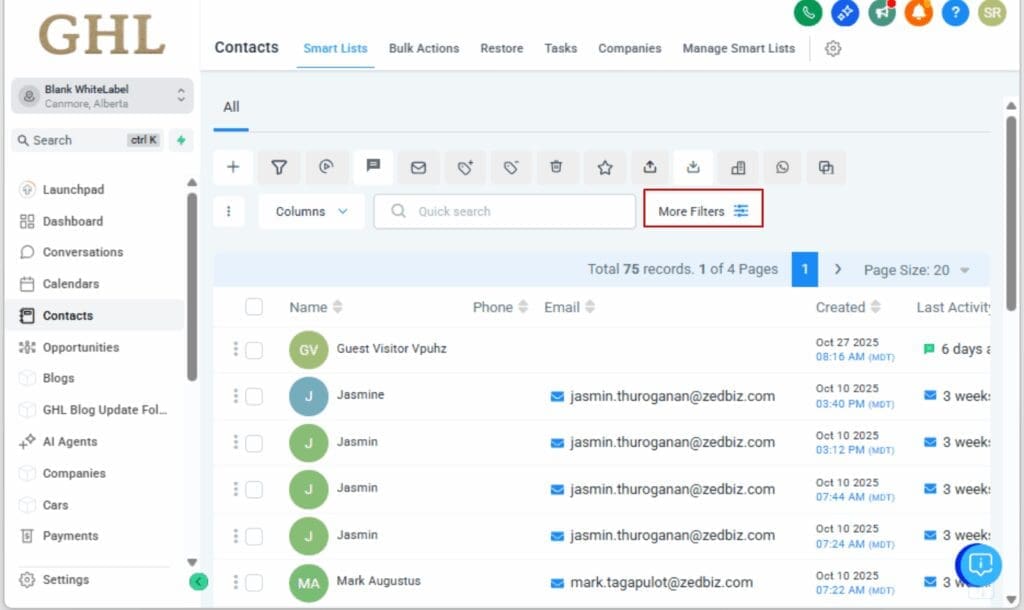Open the import contacts download icon
The image size is (1024, 610).
point(693,167)
